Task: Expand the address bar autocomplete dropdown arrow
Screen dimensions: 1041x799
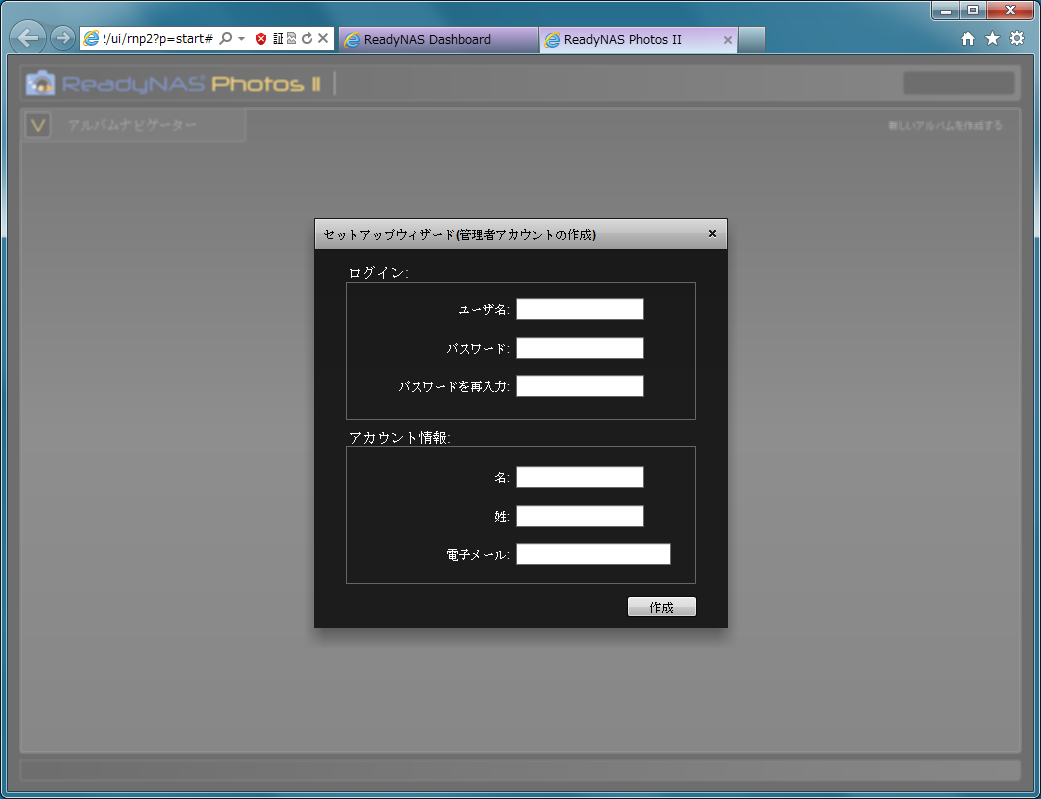Action: [242, 39]
